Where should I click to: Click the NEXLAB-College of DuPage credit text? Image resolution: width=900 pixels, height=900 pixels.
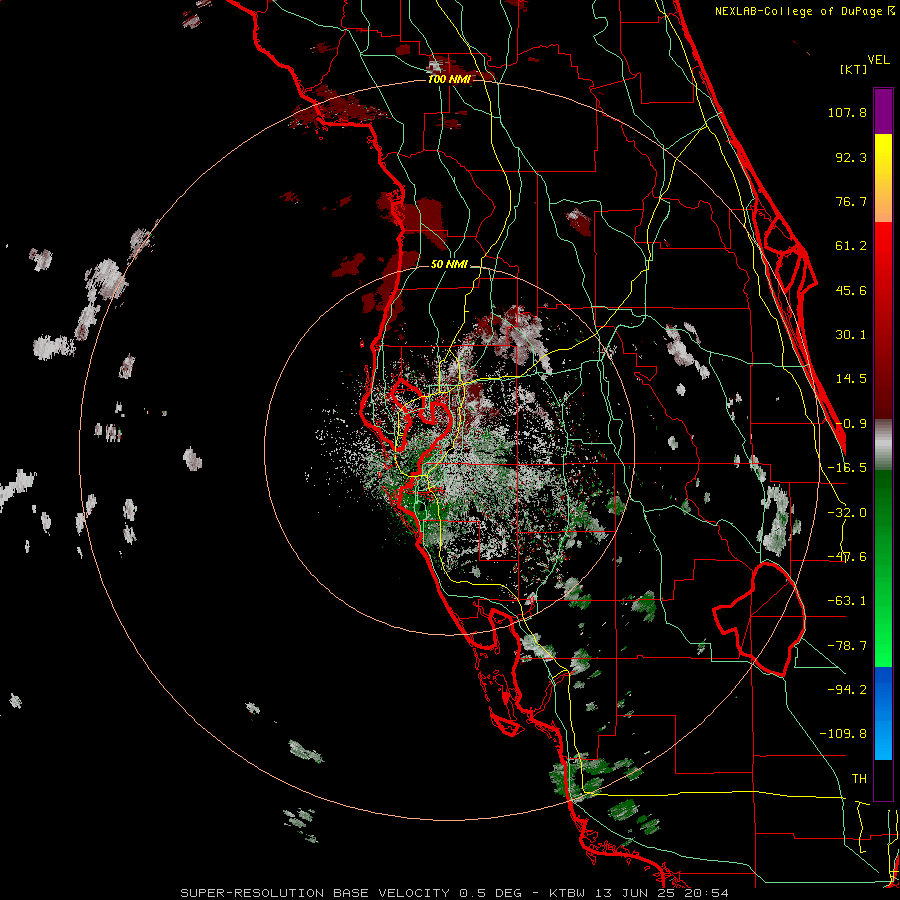[x=800, y=11]
